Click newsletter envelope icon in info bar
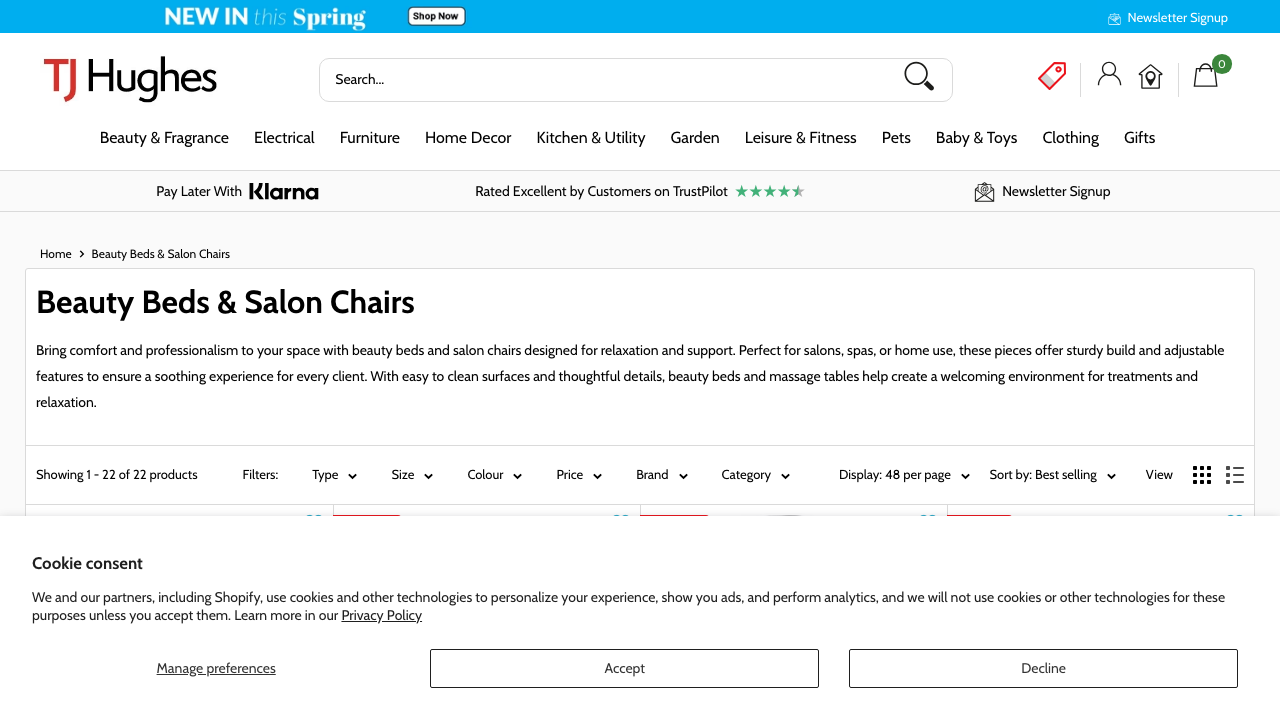This screenshot has height=720, width=1280. [x=984, y=192]
